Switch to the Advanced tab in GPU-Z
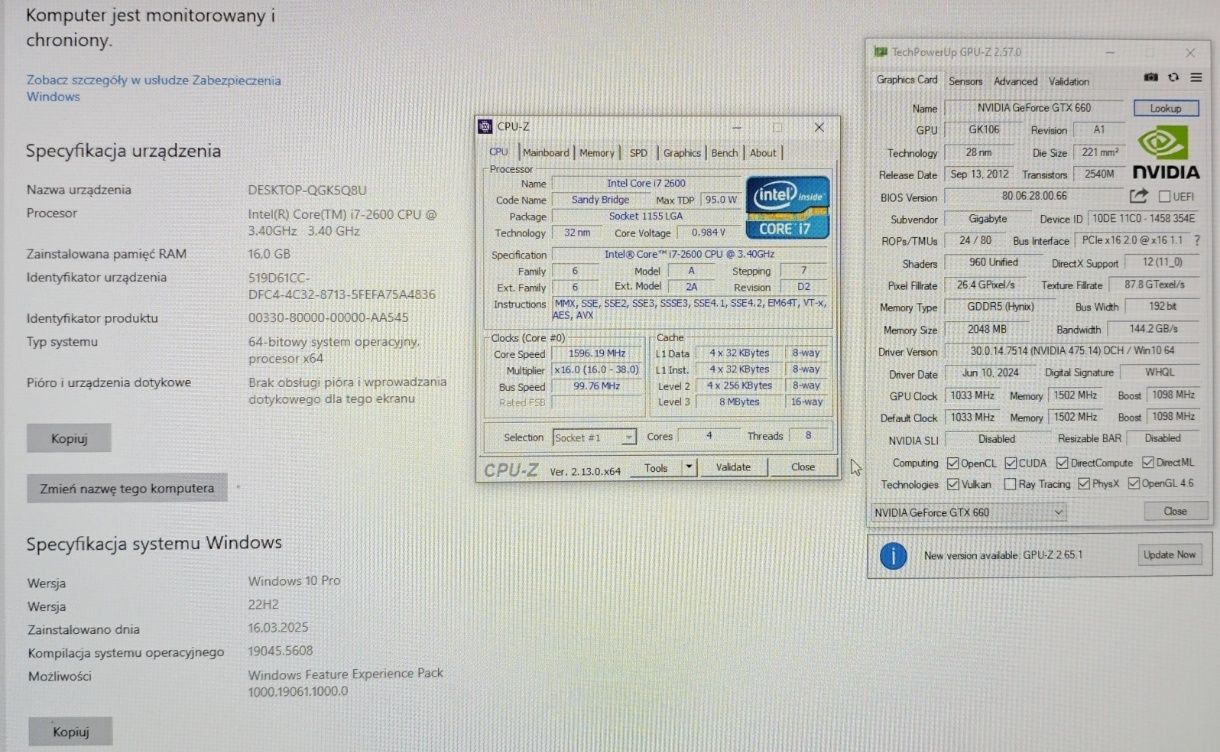This screenshot has height=752, width=1220. [x=1016, y=82]
